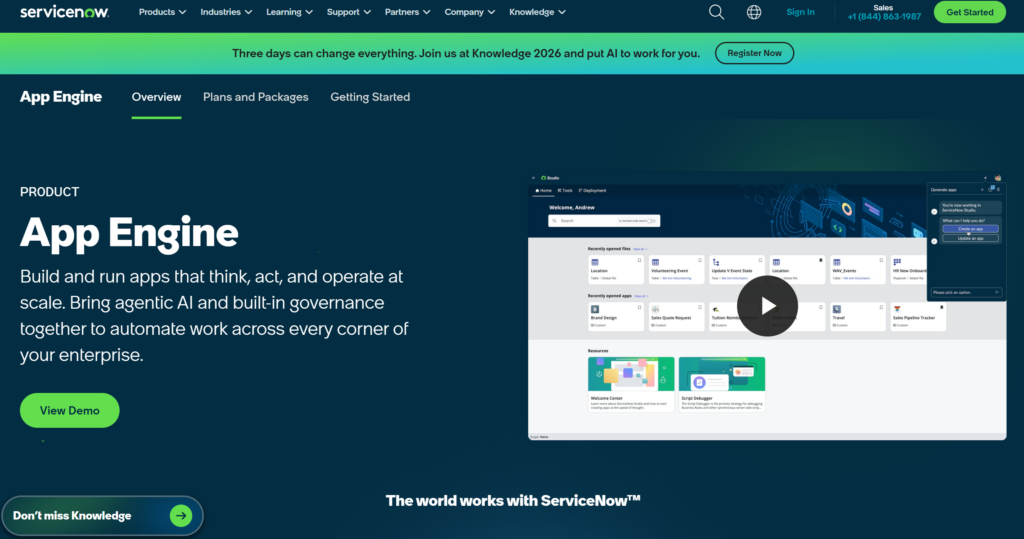Play the App Engine demo video
Screen dimensions: 1024x539
click(767, 306)
